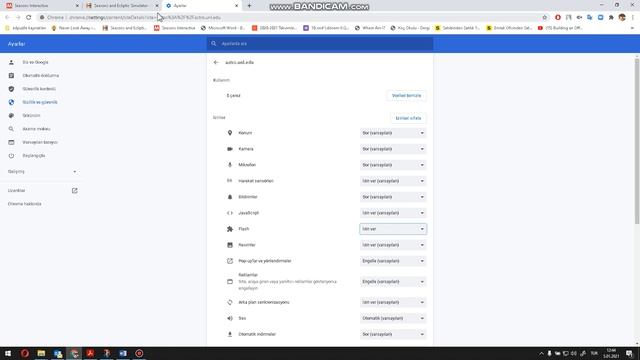Open the Seasons Interactive bookmark in the bookmarks bar
The image size is (640, 360).
tap(175, 28)
